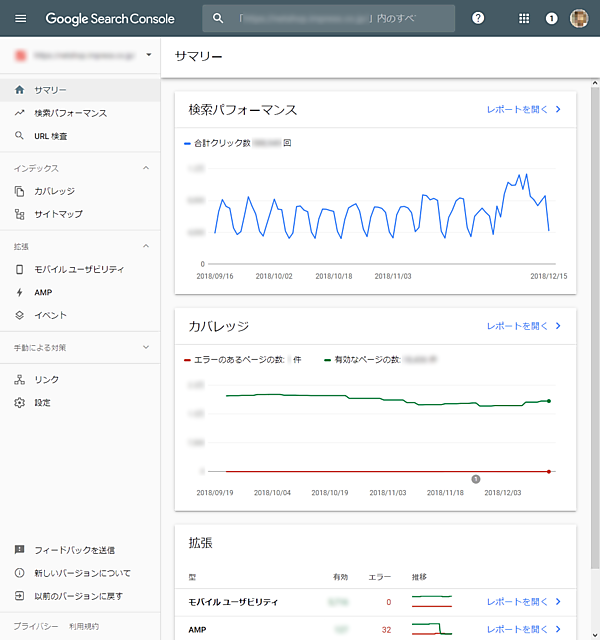Collapse the インデックス section

(x=146, y=168)
